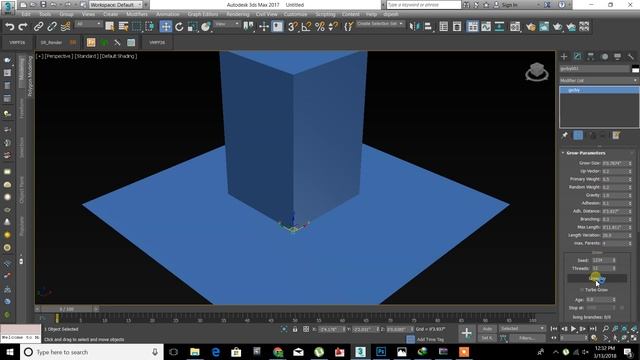
Task: Click the Pin Stack icon
Action: click(x=564, y=136)
